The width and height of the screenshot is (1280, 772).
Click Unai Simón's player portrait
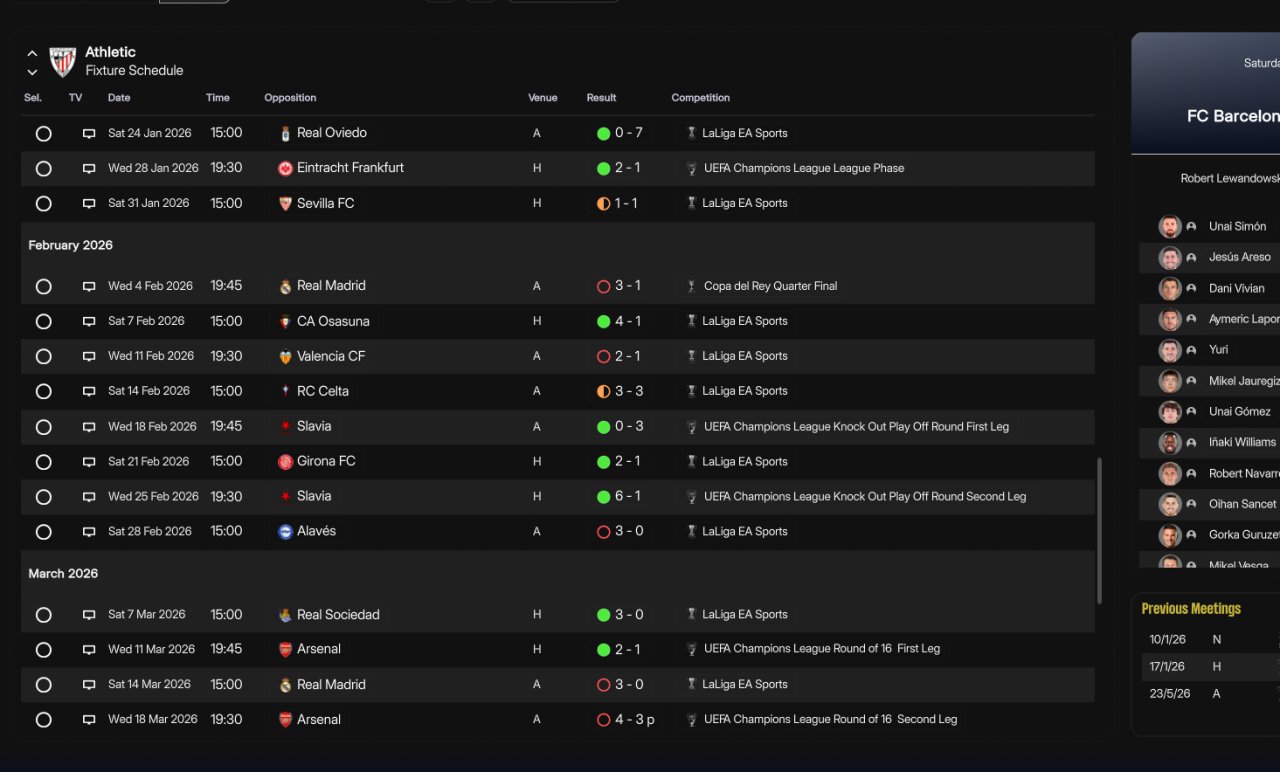pos(1169,226)
